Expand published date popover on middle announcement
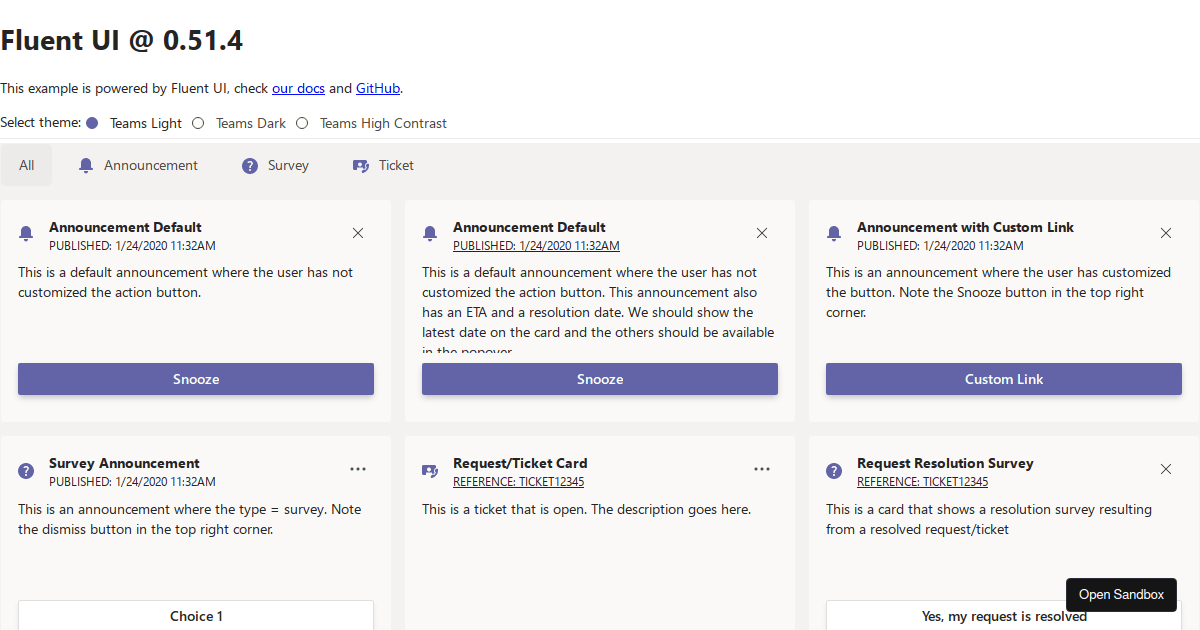 point(535,246)
